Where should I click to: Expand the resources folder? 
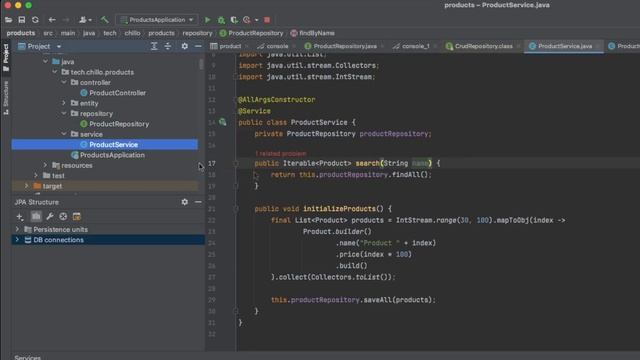[45, 165]
